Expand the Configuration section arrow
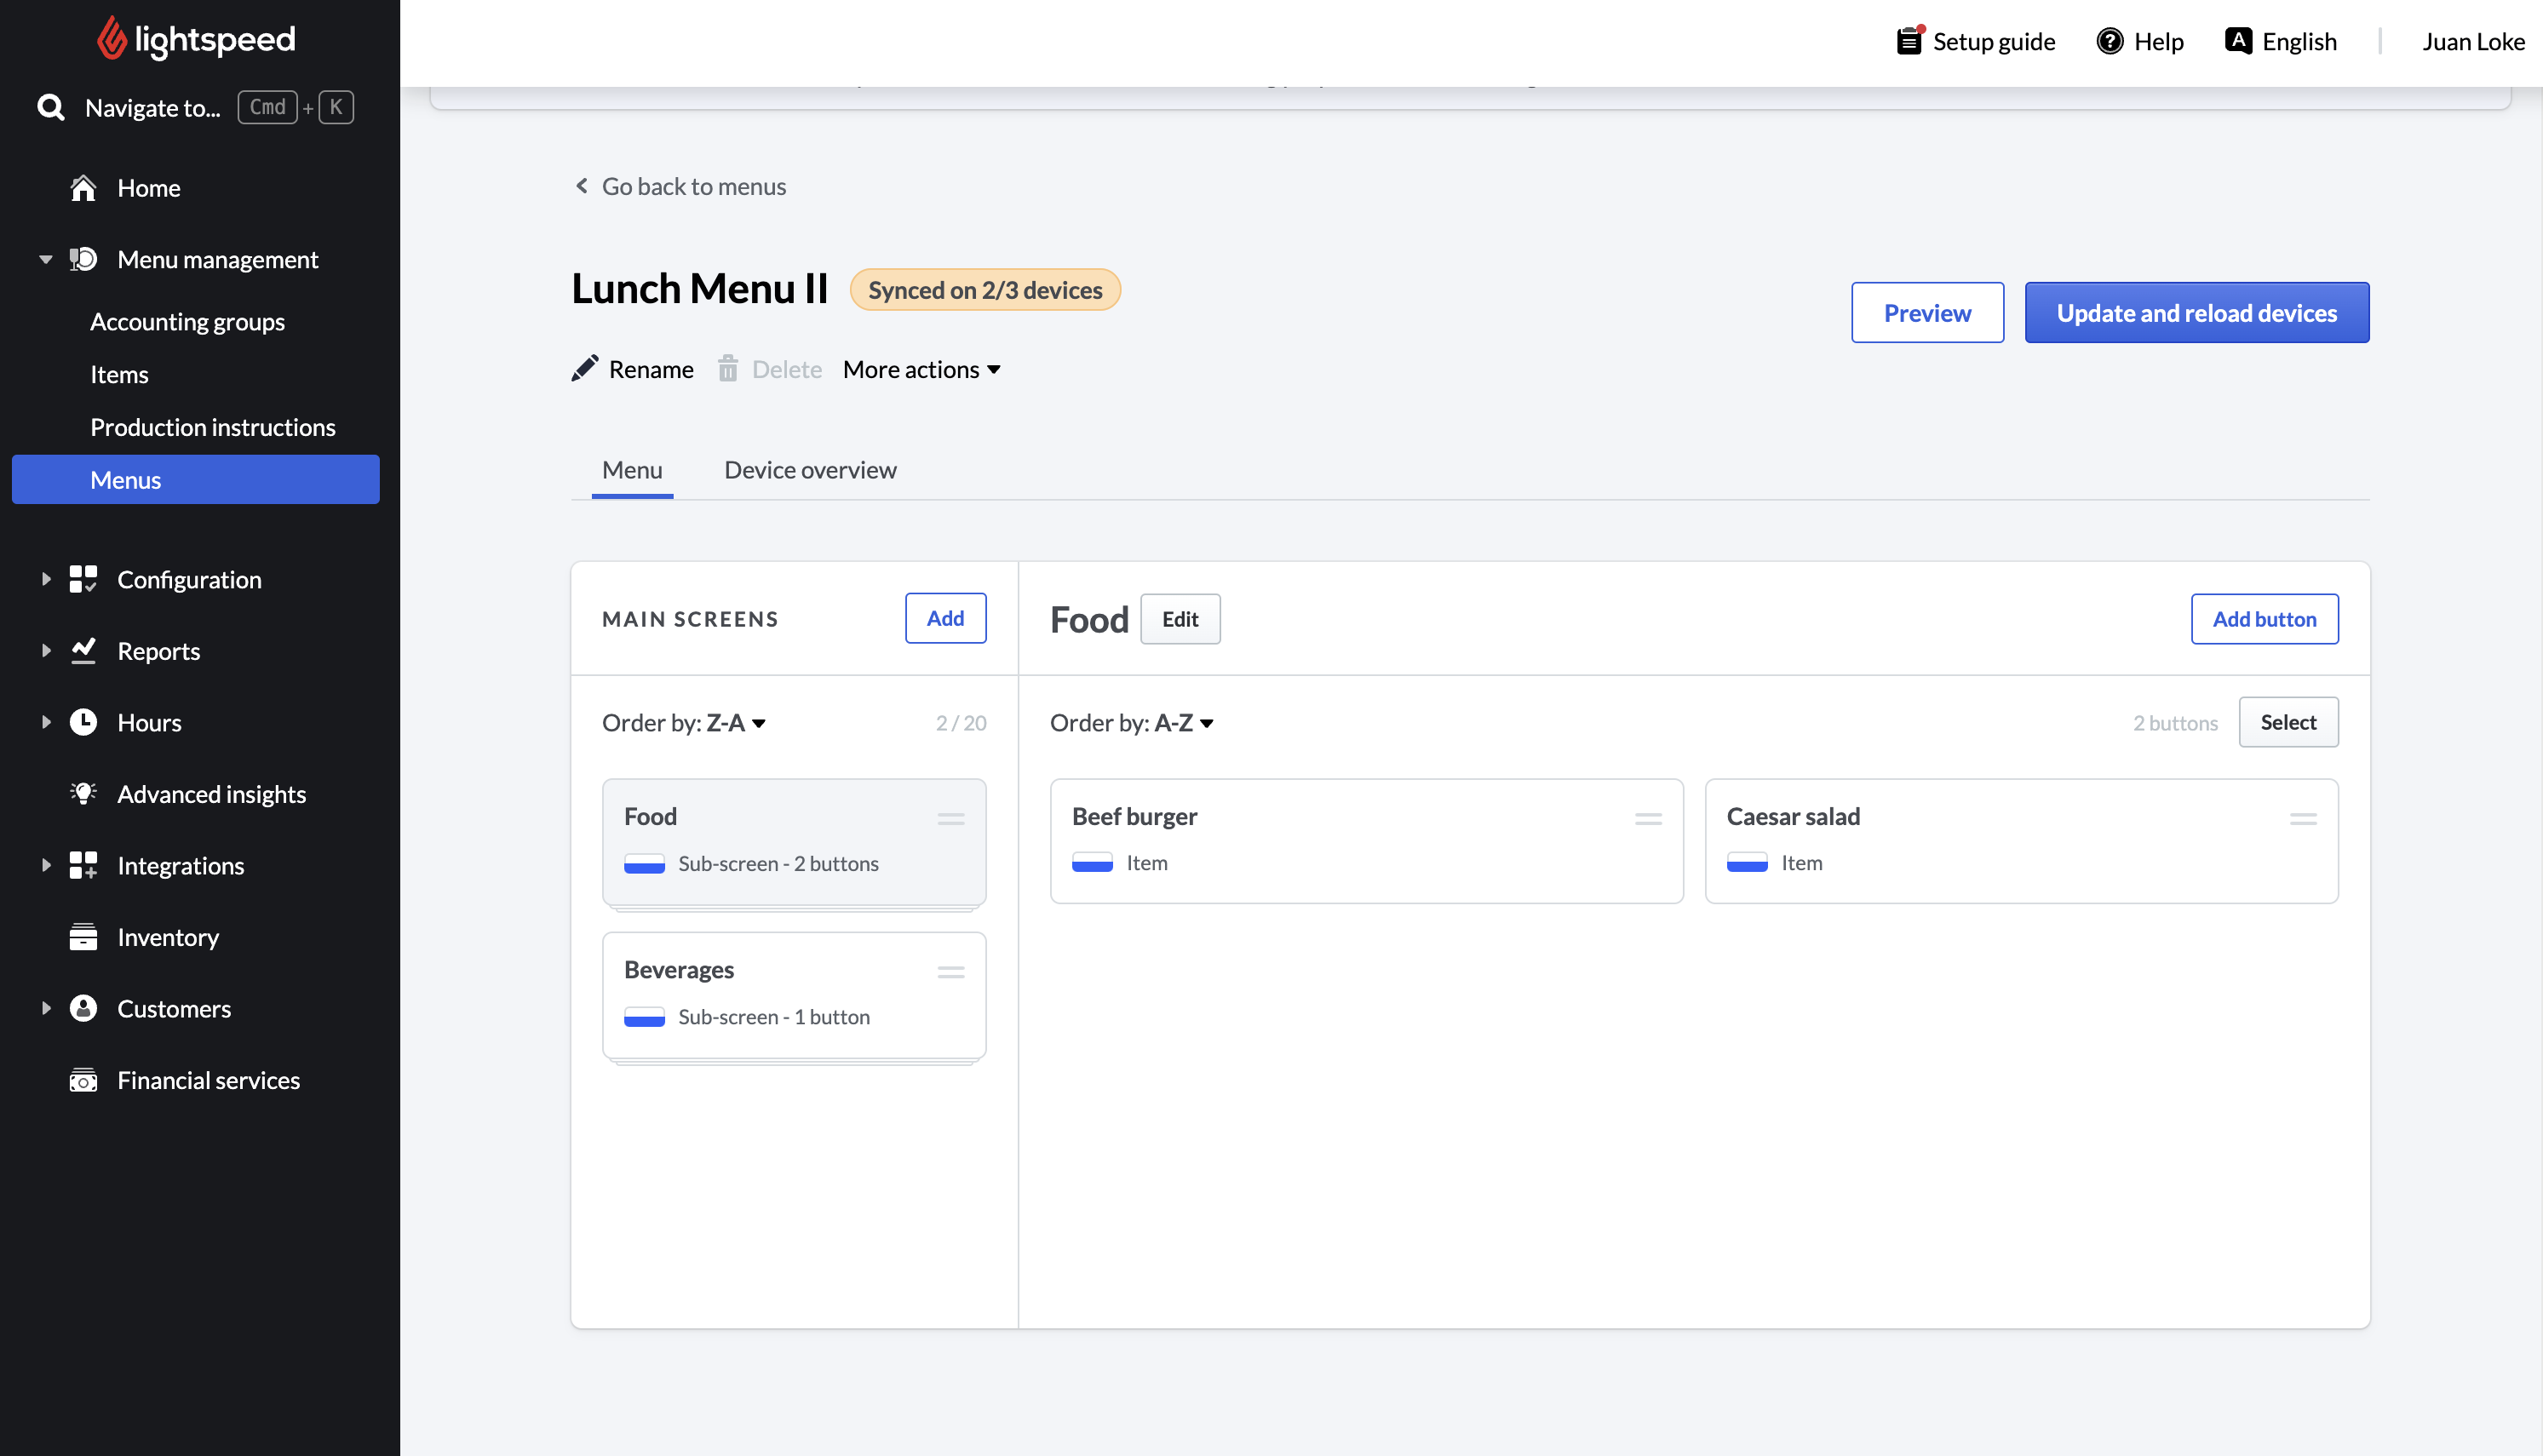Screen dimensions: 2543x1456 45,579
